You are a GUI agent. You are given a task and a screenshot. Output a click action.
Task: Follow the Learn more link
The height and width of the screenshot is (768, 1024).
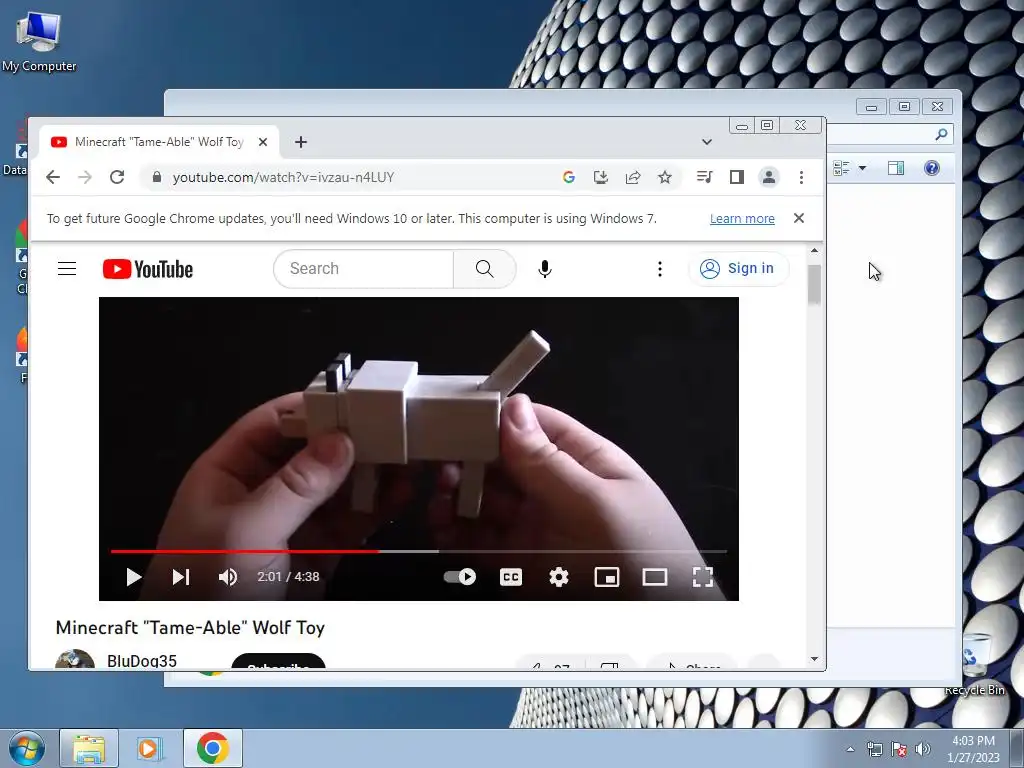click(742, 219)
